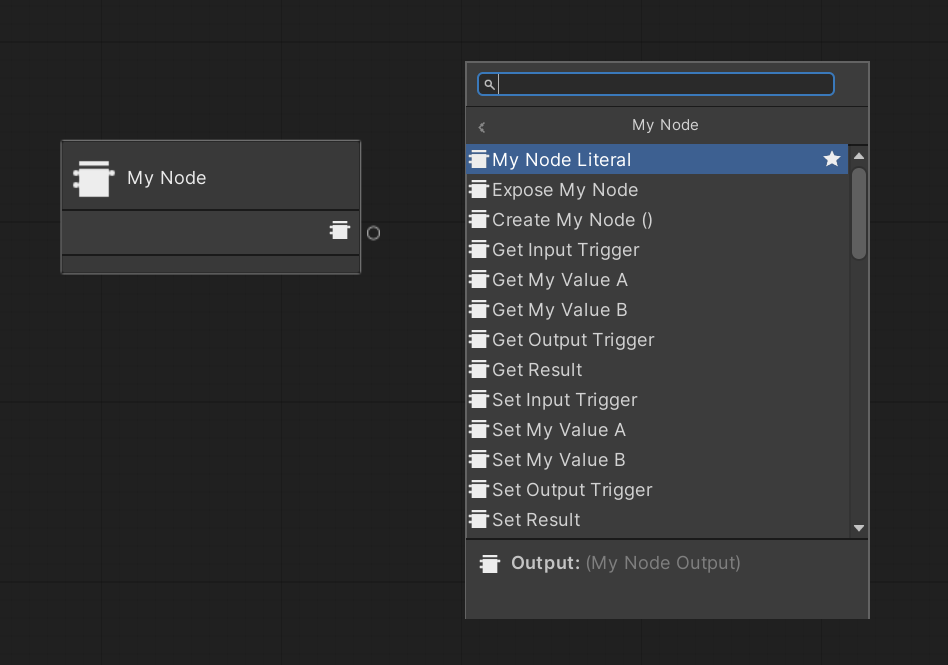Go back using the left chevron arrow
948x665 pixels.
482,127
